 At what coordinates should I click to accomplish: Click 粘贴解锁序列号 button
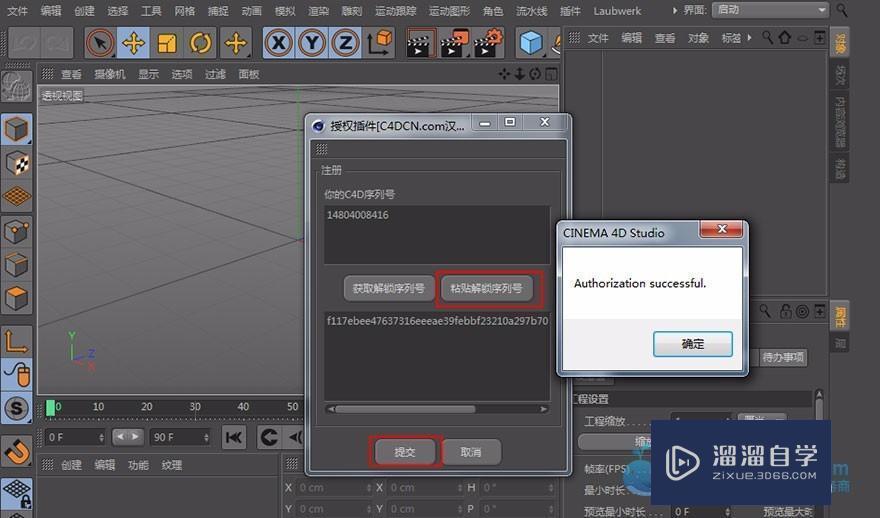[486, 288]
